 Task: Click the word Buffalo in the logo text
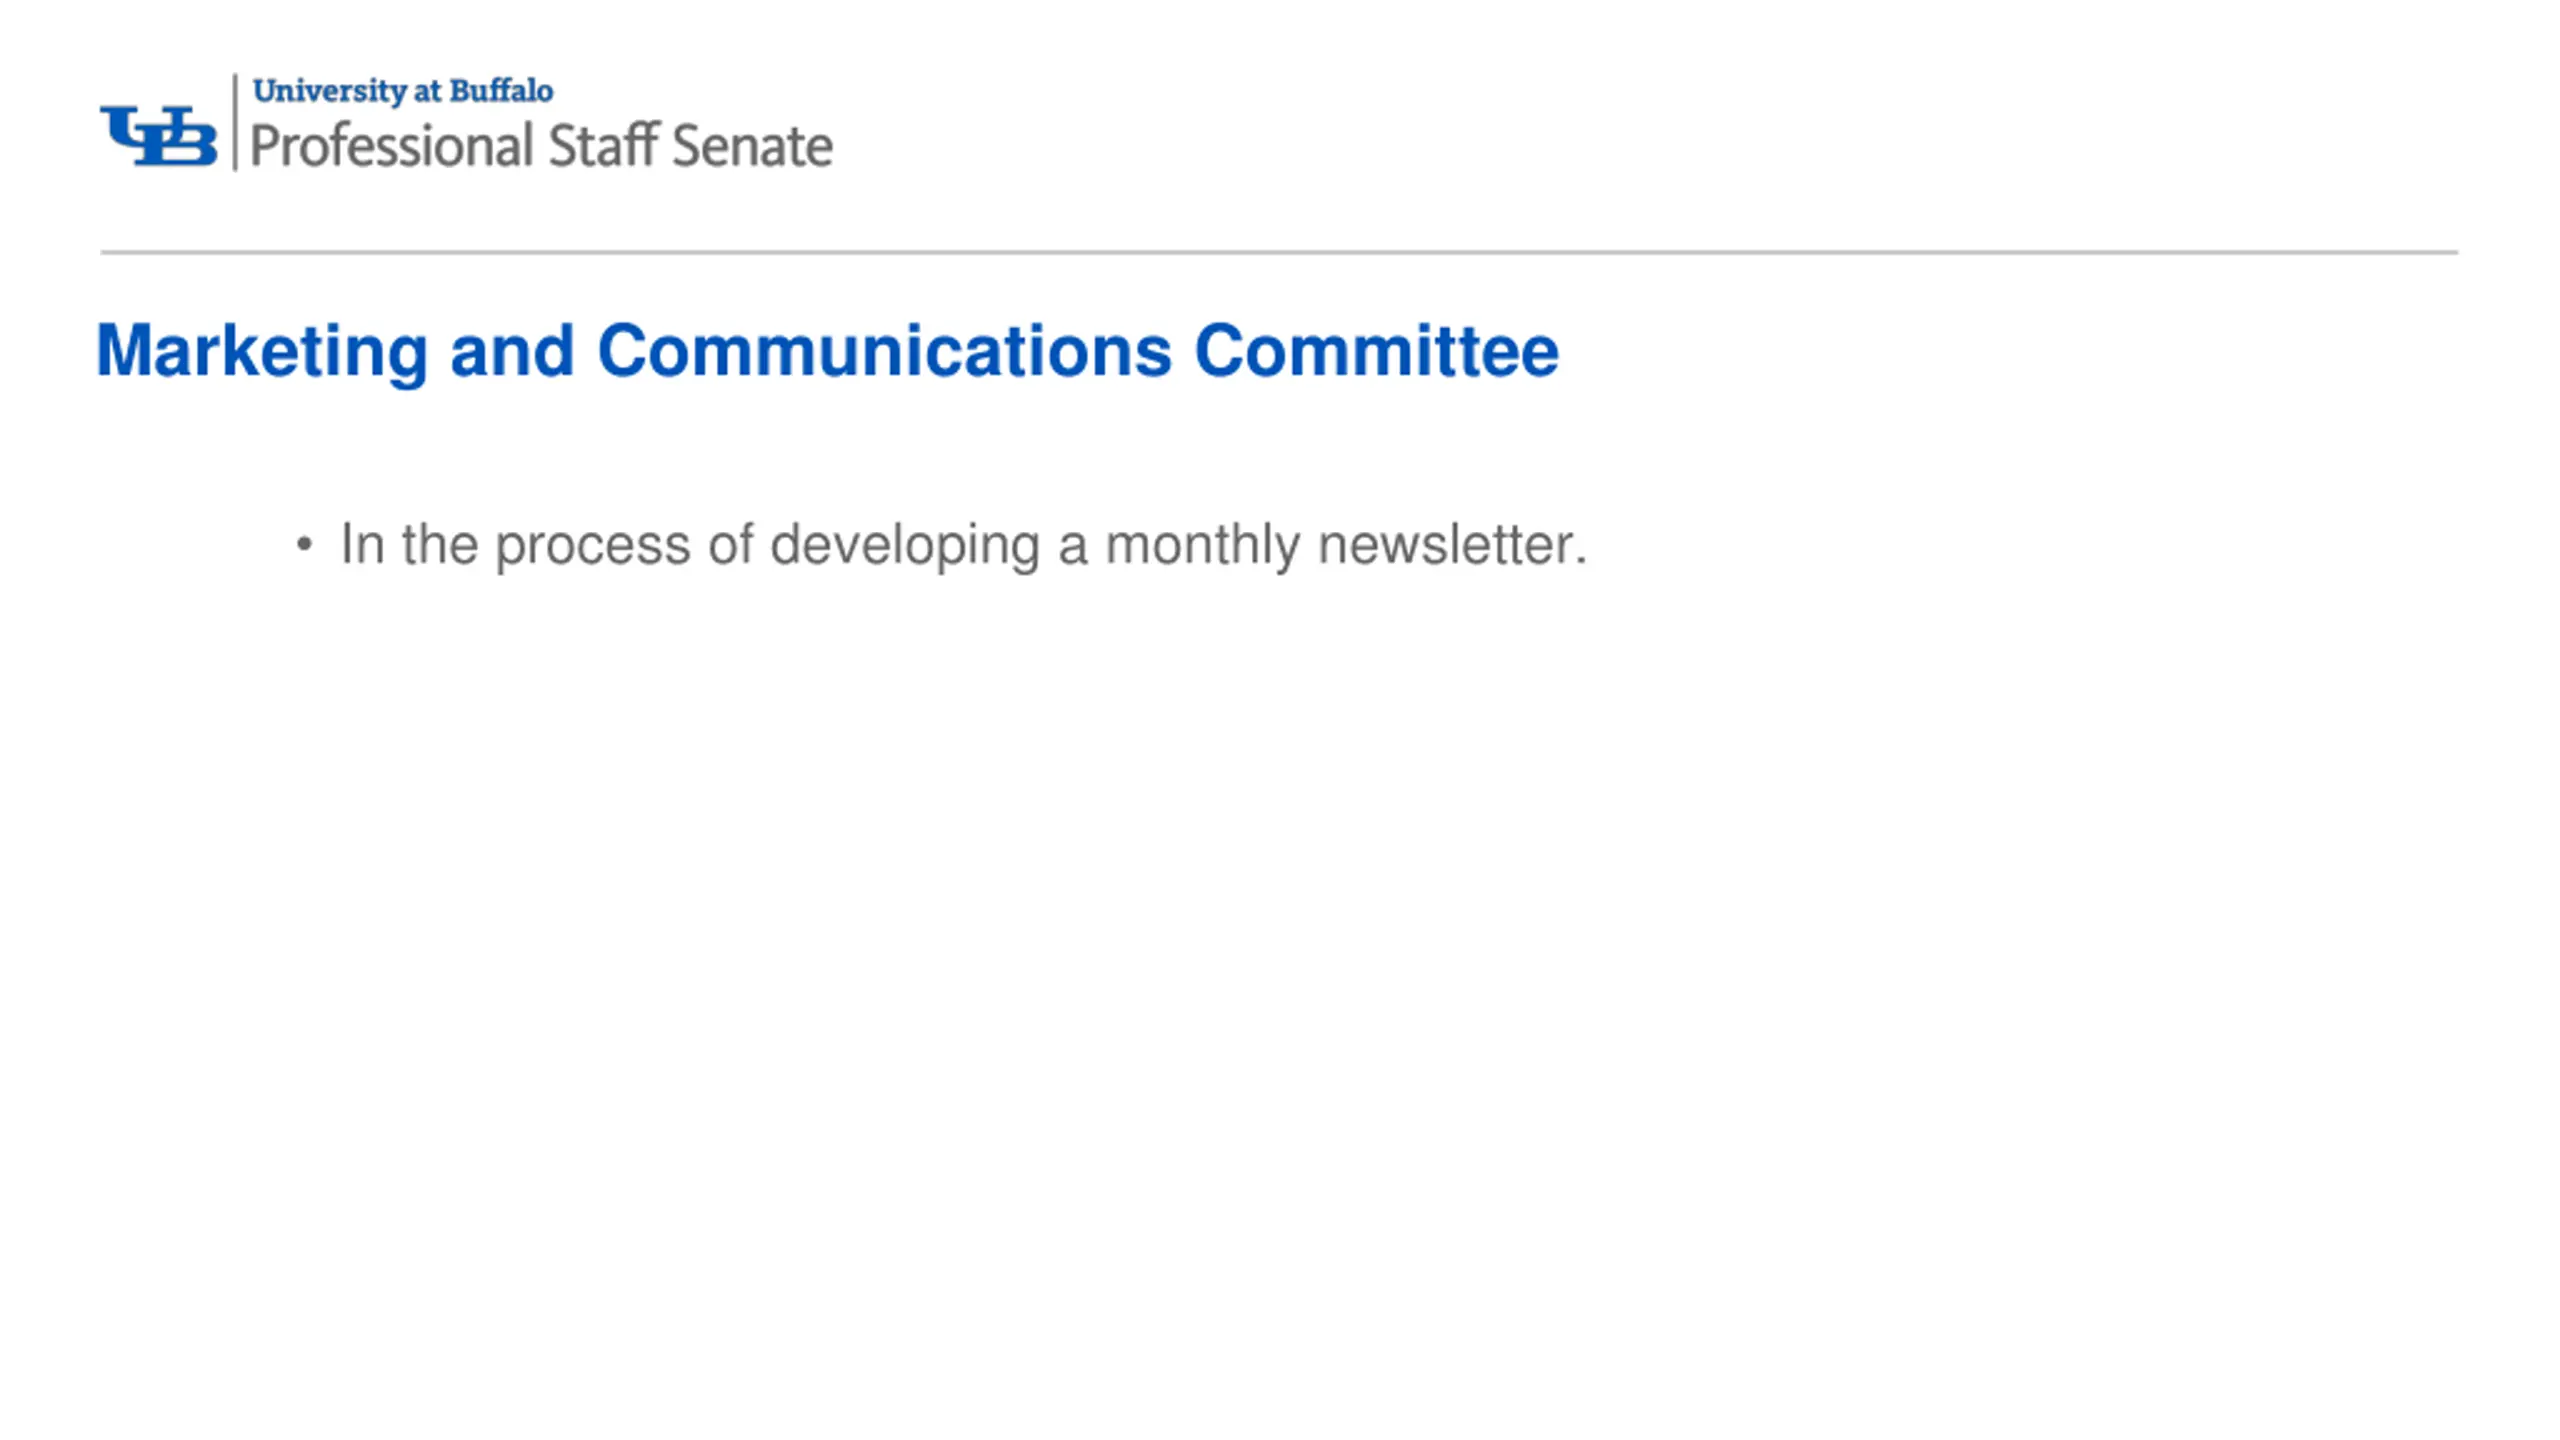point(501,90)
